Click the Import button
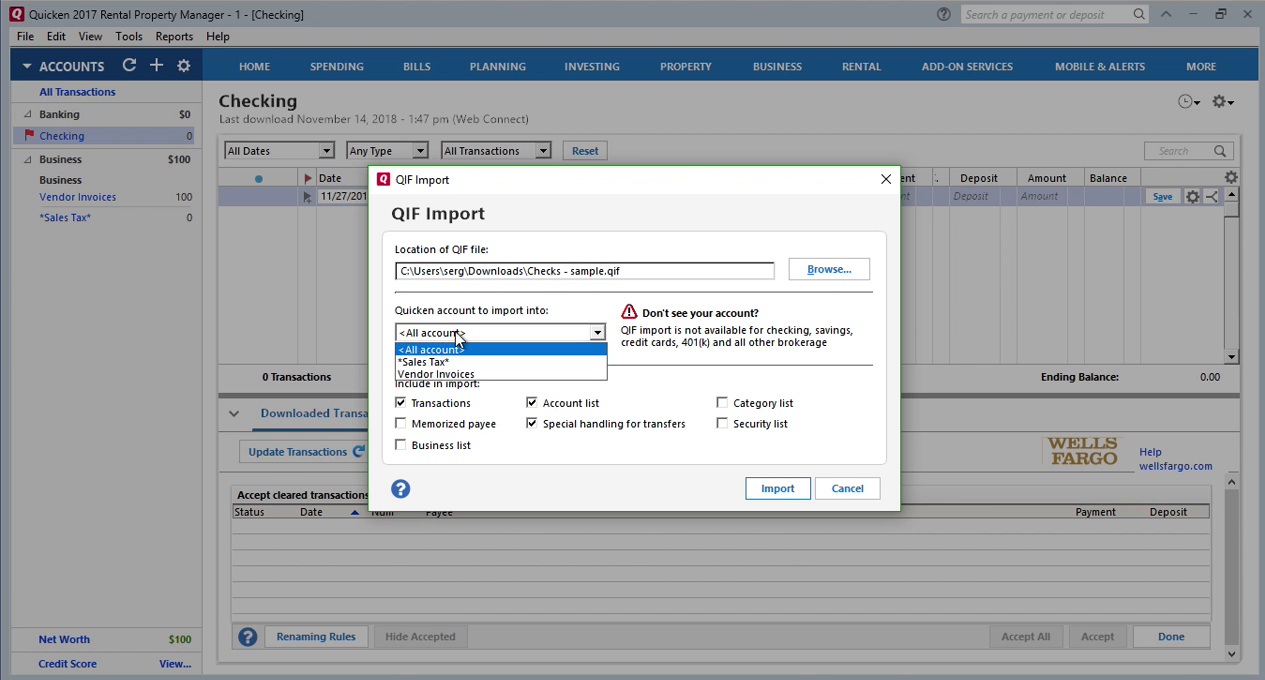1265x680 pixels. click(x=778, y=489)
